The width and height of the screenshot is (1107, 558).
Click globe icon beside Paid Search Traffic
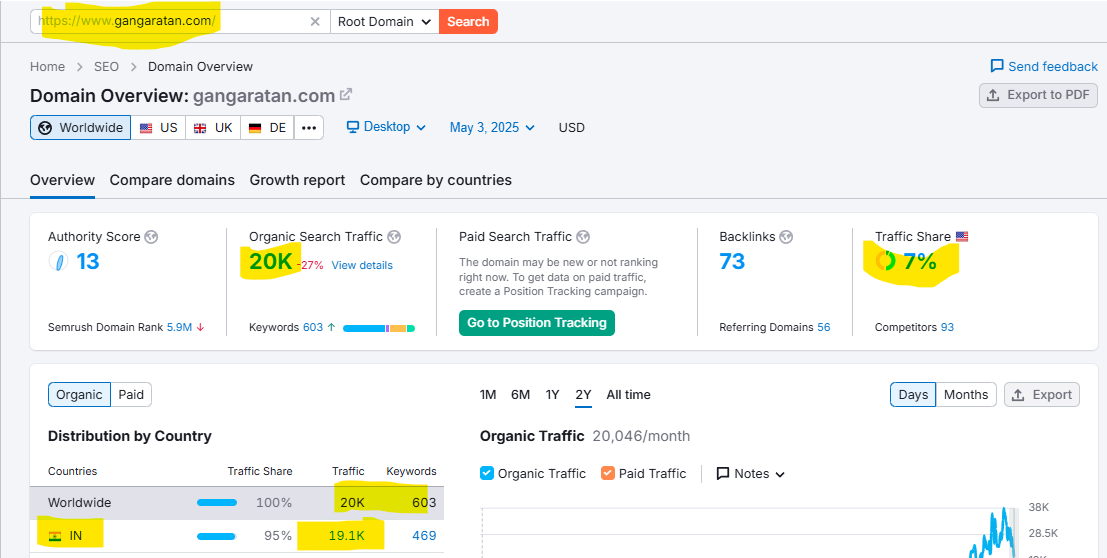(x=583, y=237)
